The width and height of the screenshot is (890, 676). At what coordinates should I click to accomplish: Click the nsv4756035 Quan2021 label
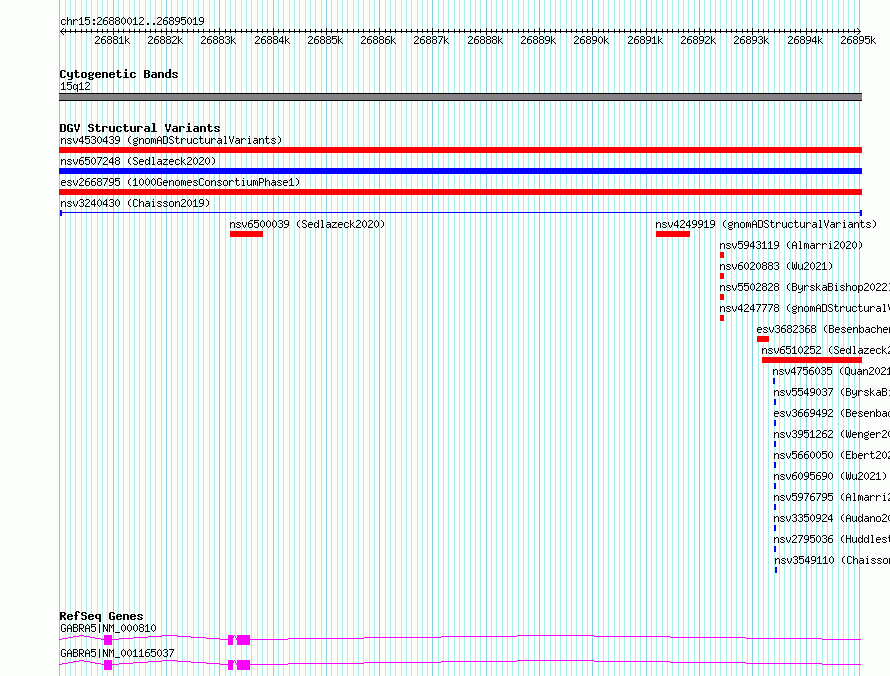tap(831, 371)
